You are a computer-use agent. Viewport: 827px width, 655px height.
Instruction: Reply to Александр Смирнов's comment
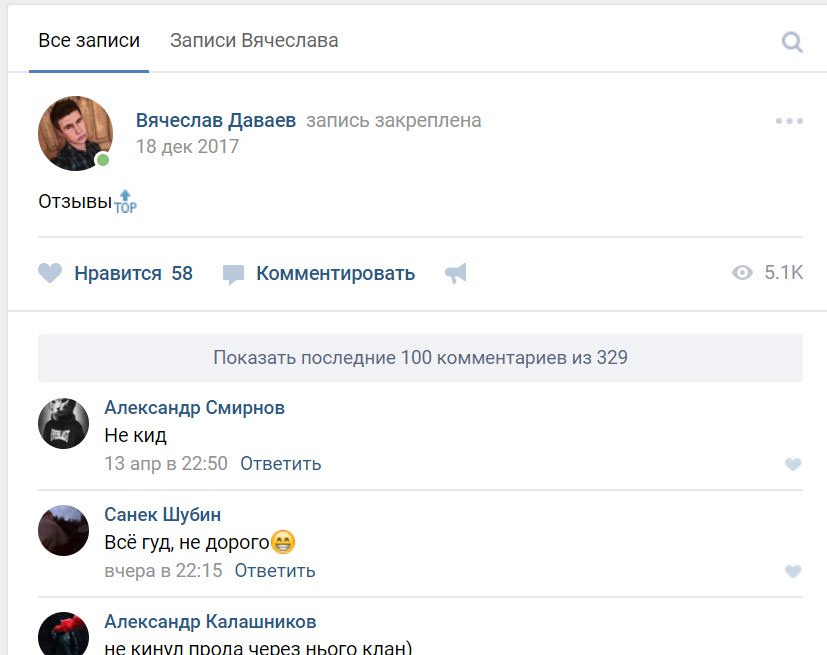click(281, 464)
